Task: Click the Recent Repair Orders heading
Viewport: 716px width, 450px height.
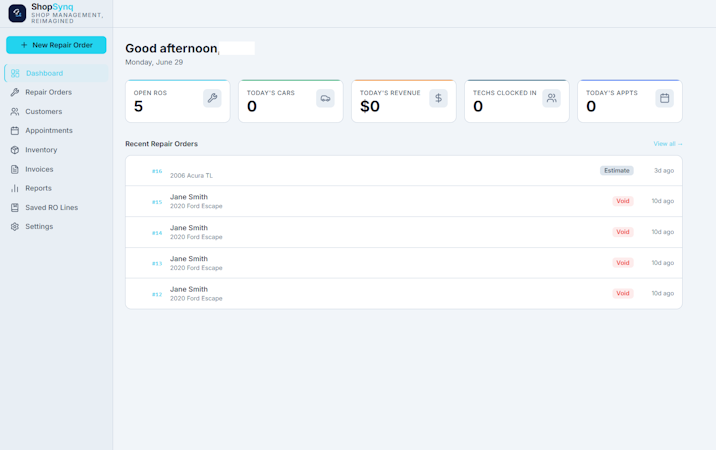Action: 162,144
